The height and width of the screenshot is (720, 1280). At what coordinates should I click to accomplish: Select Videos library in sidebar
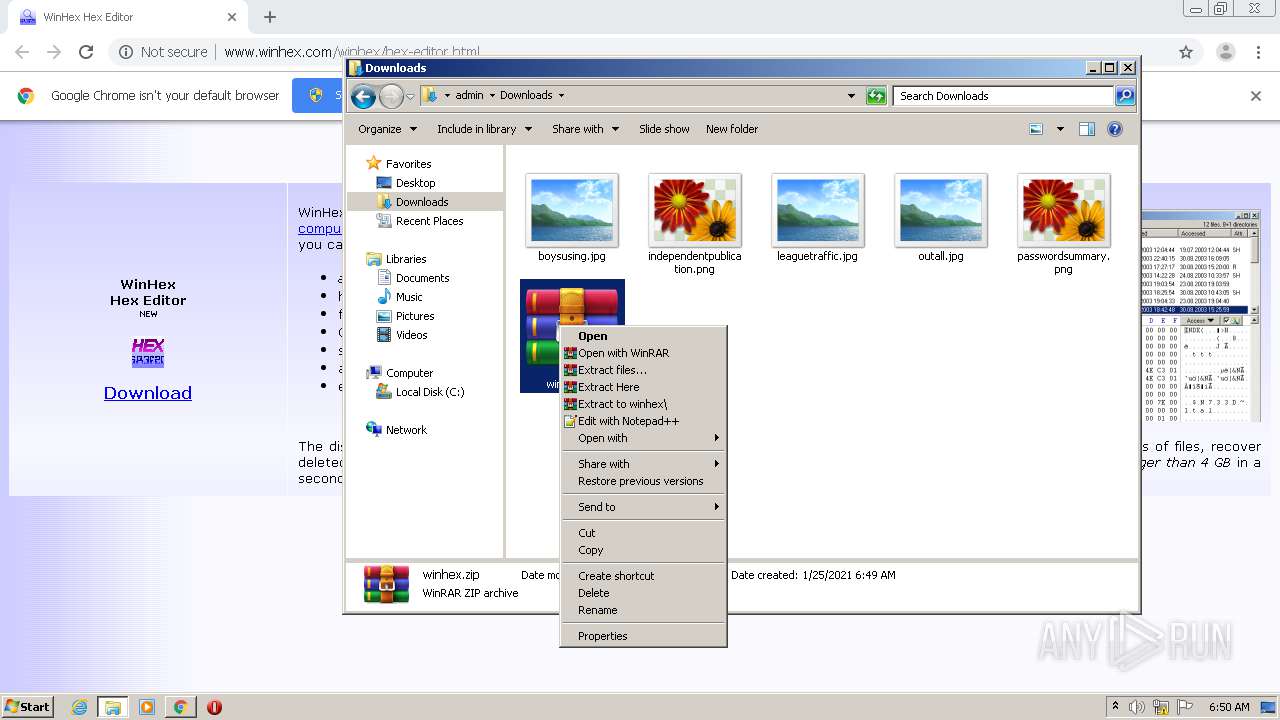(x=401, y=335)
